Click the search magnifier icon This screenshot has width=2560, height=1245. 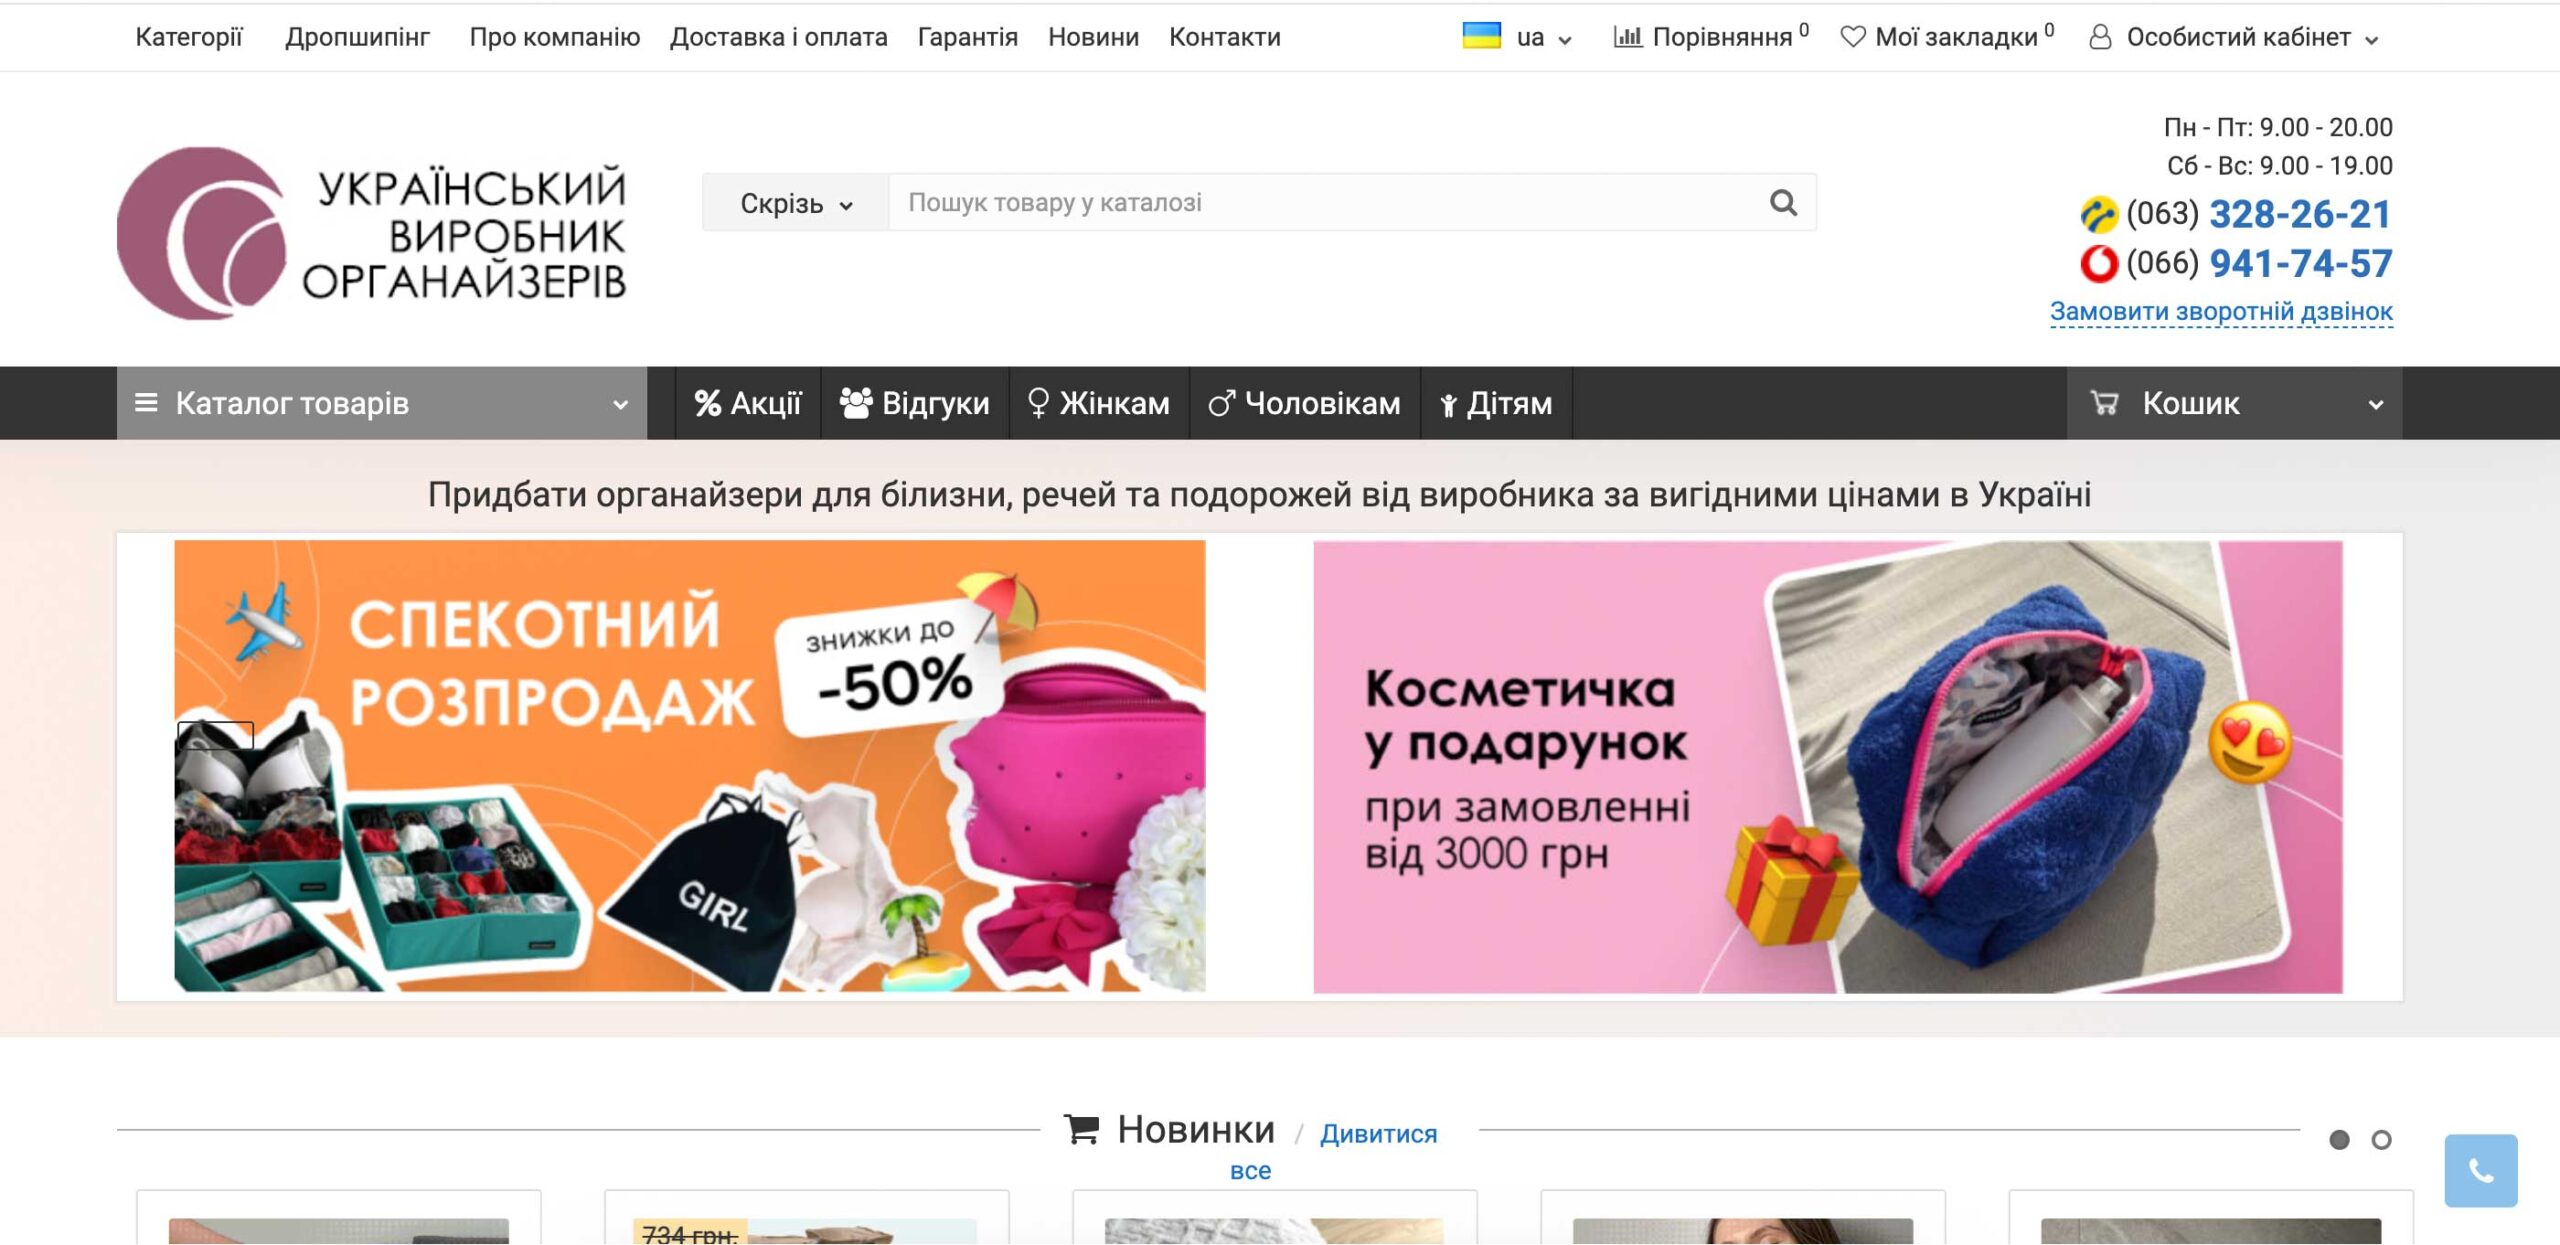pos(1783,203)
